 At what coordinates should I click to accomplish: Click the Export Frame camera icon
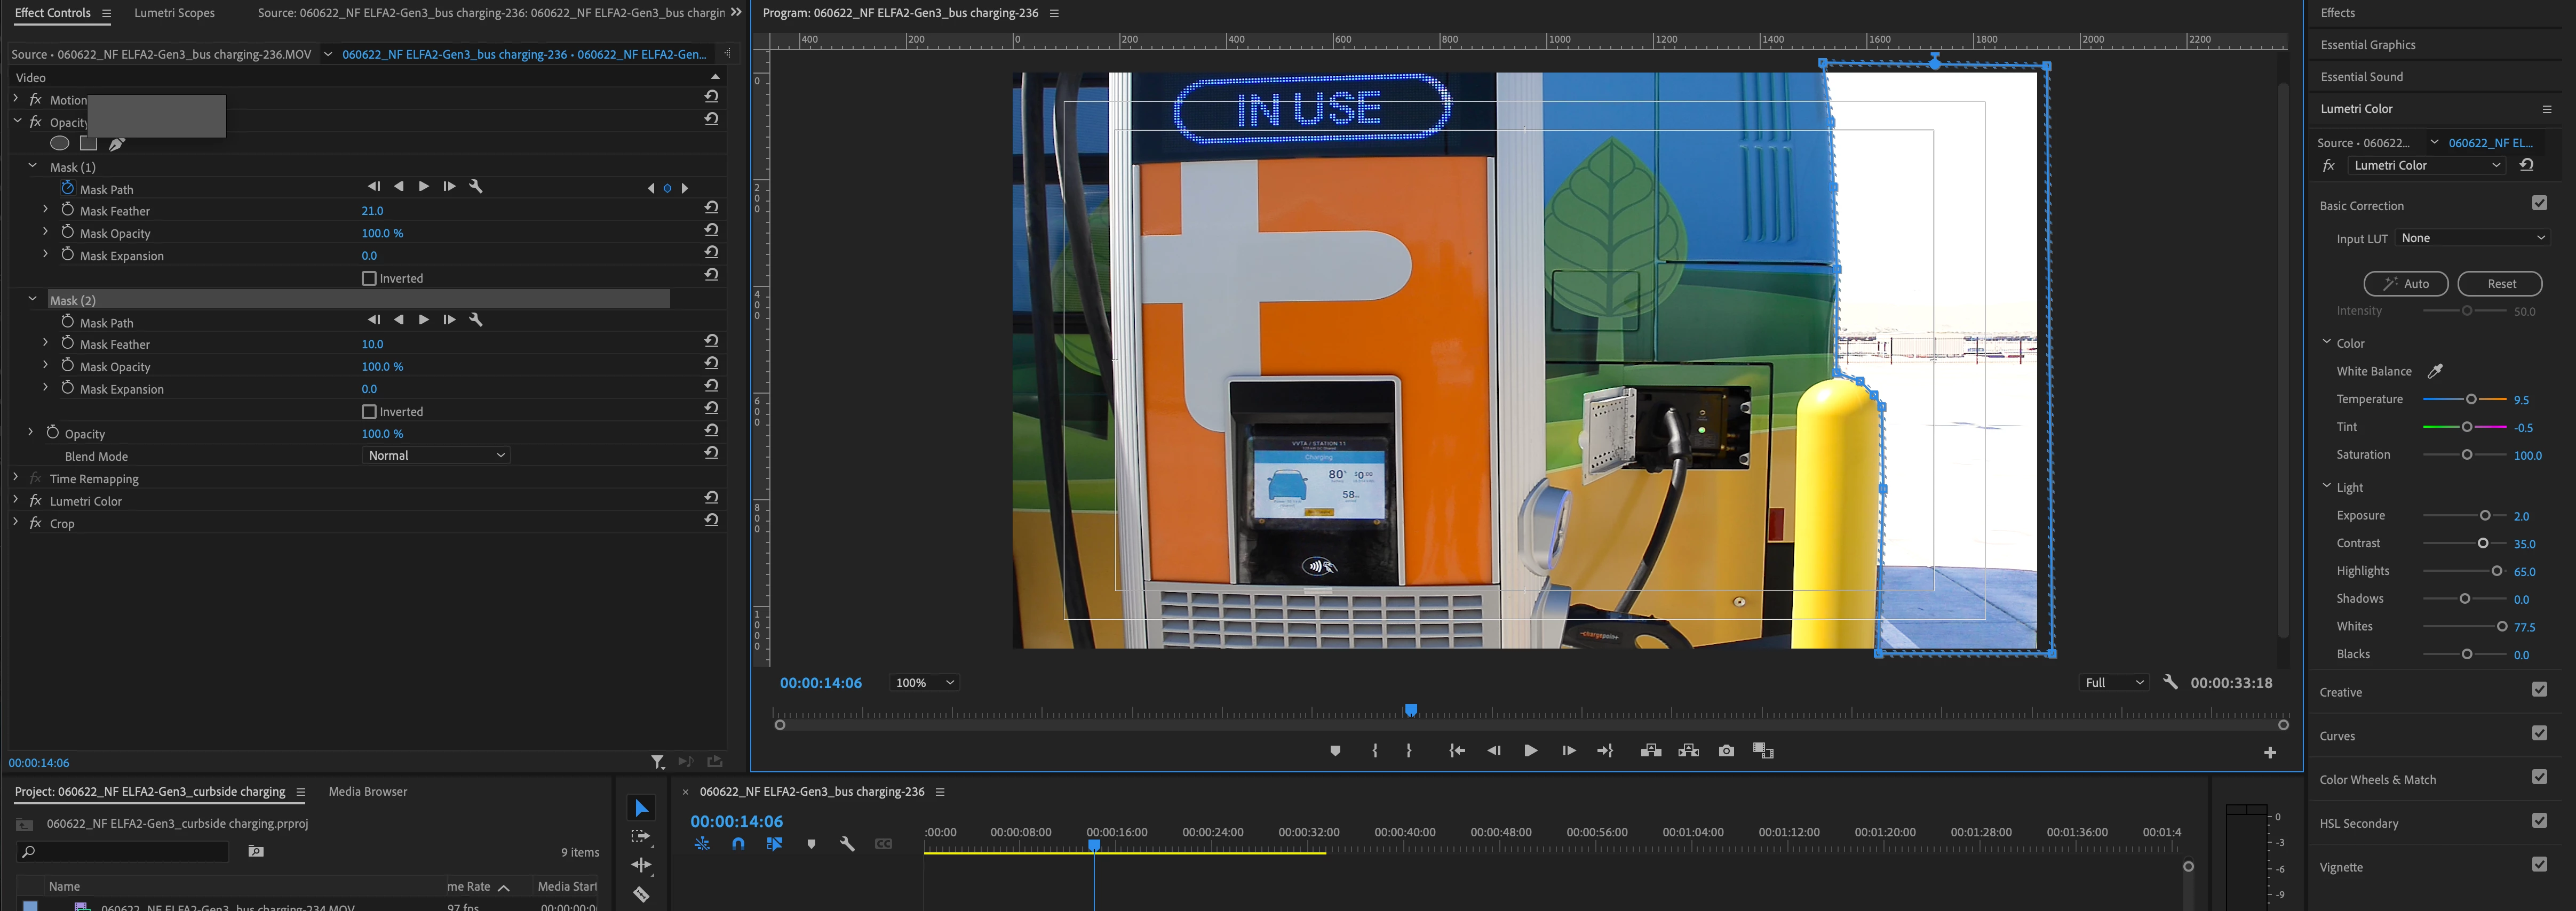[1726, 751]
